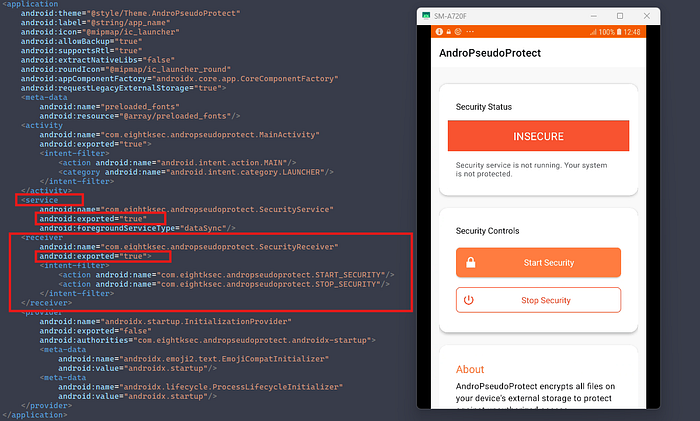The width and height of the screenshot is (700, 421).
Task: Click the android:extractNativeLibs="false" line
Action: point(97,60)
